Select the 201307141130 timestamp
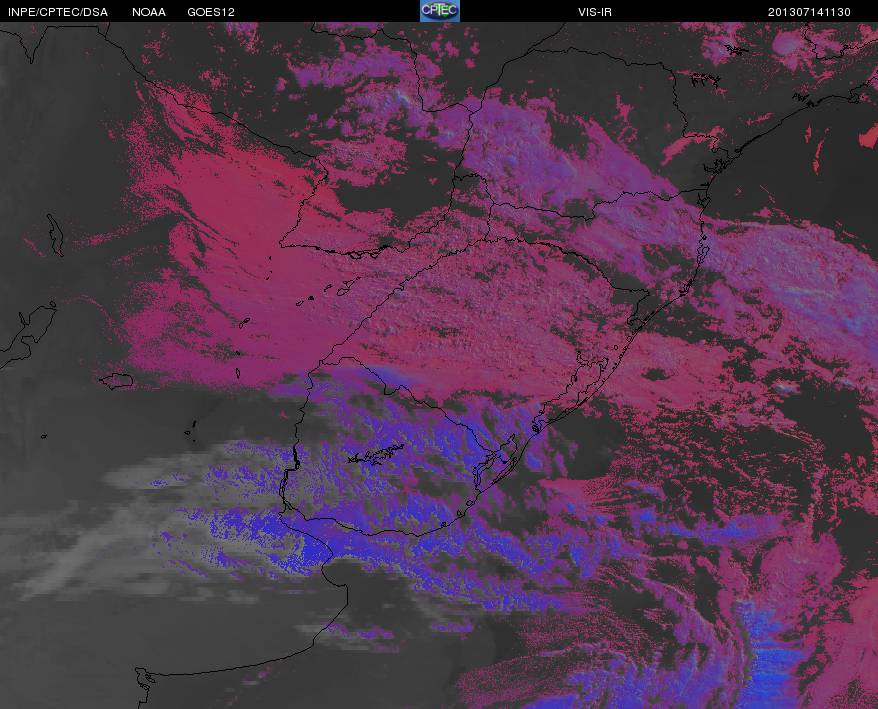 pos(809,12)
